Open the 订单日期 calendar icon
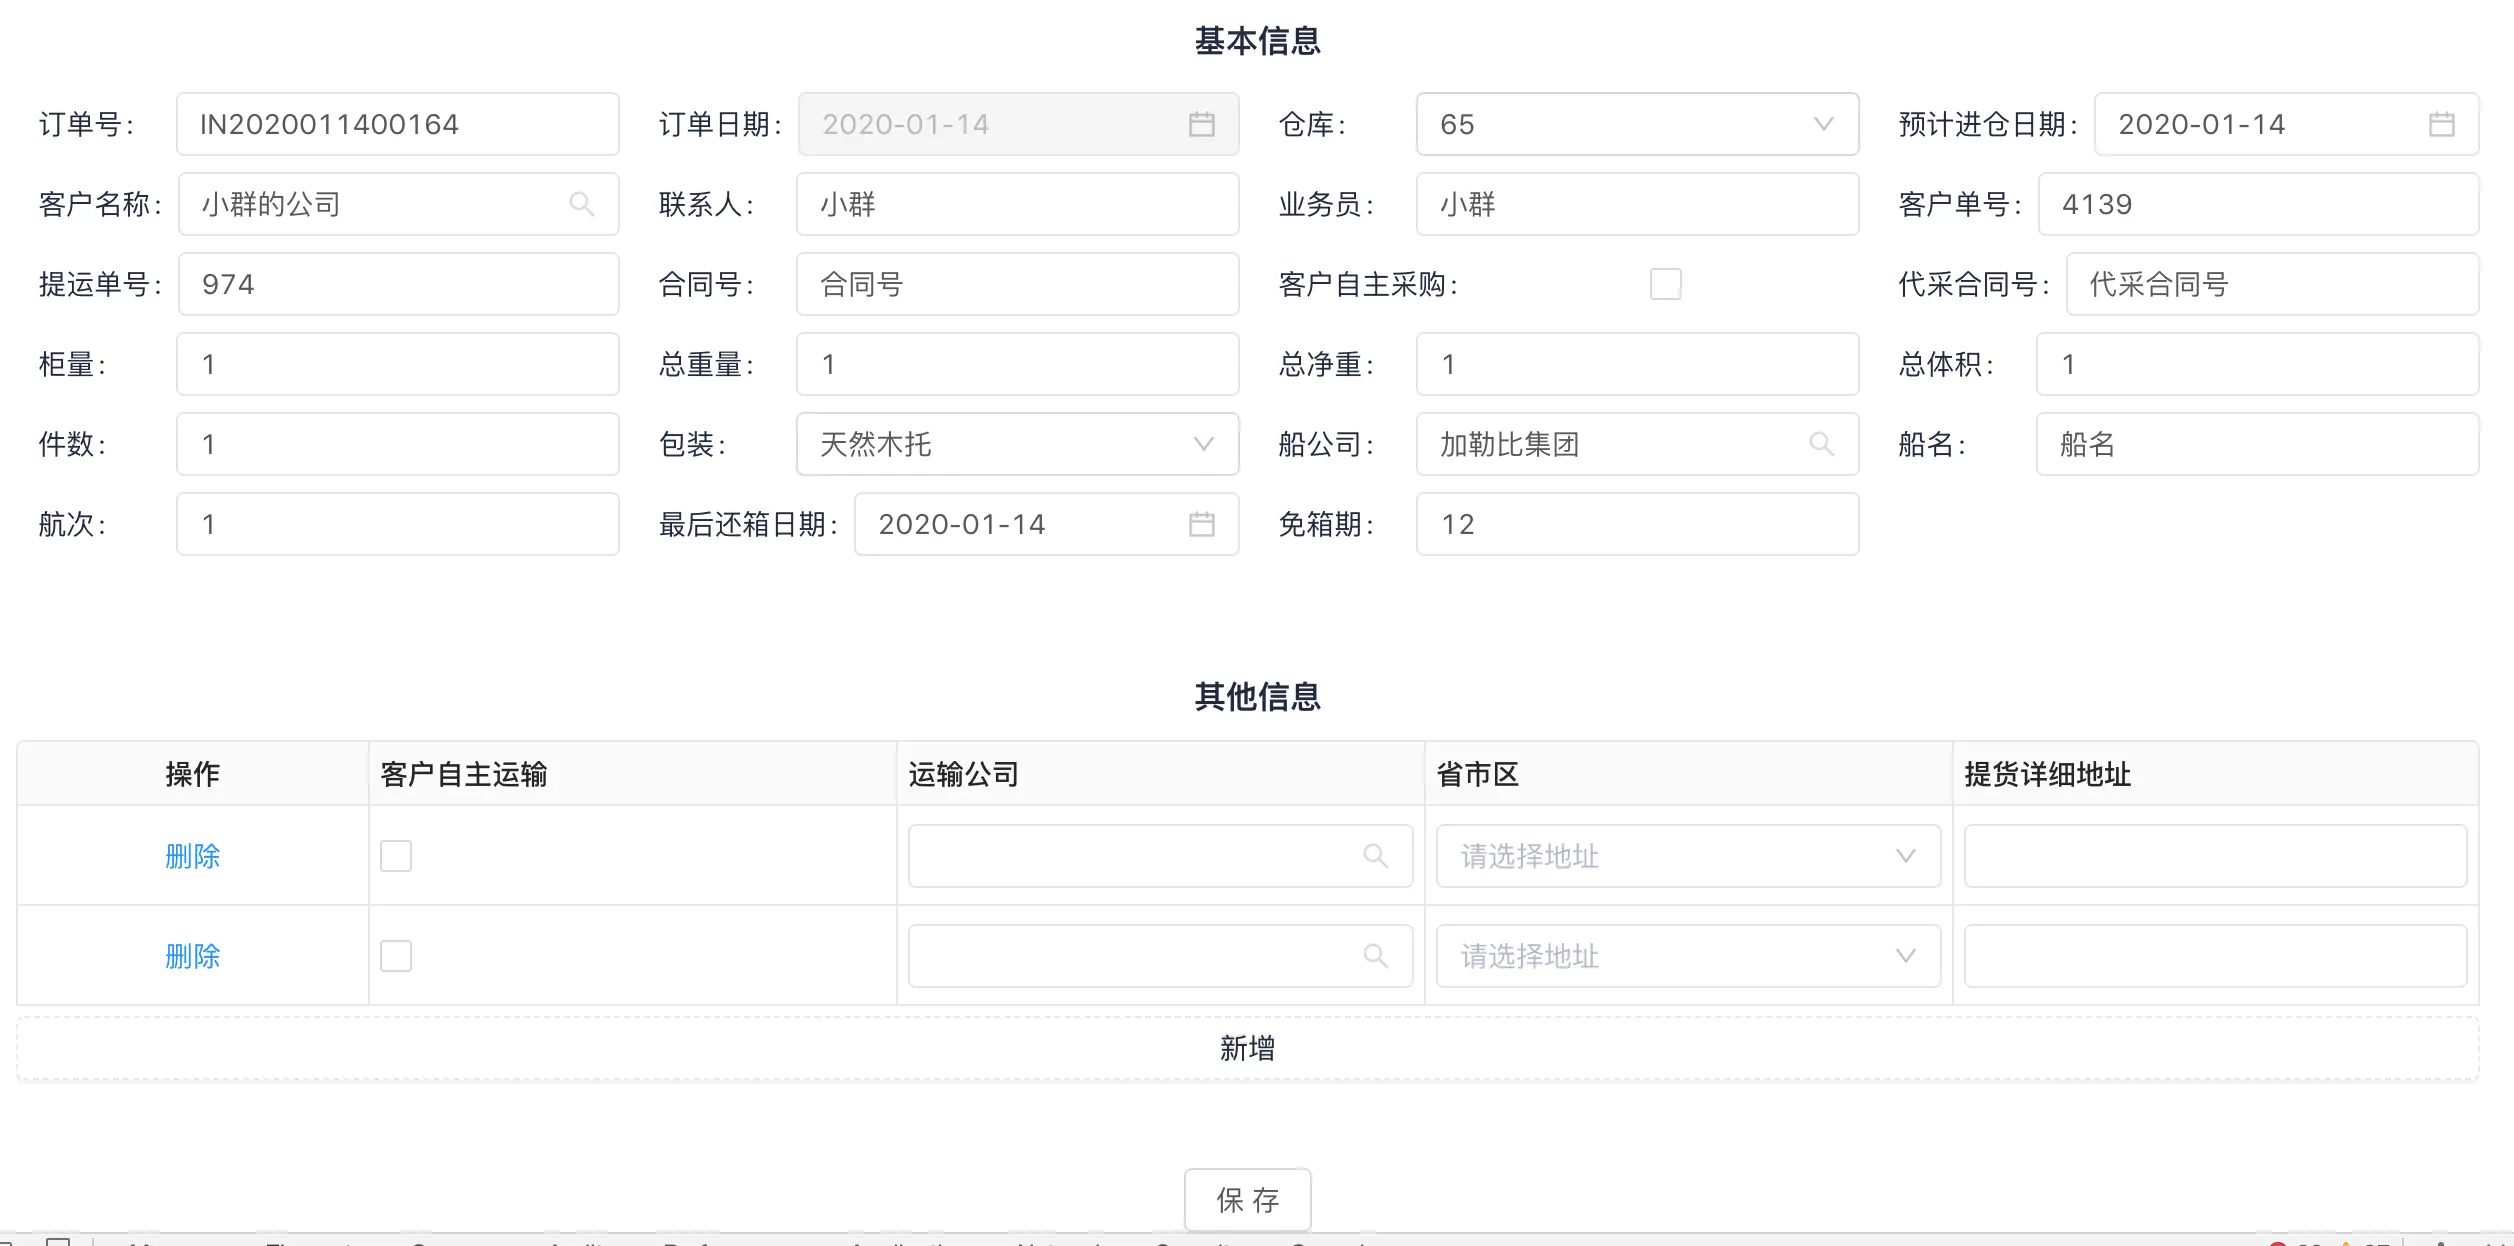This screenshot has width=2514, height=1246. coord(1201,124)
